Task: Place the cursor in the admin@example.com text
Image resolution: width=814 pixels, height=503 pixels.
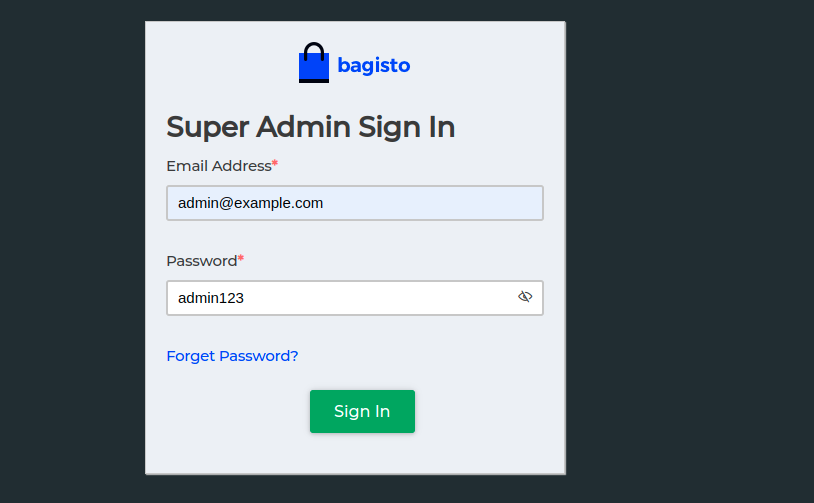Action: [250, 203]
